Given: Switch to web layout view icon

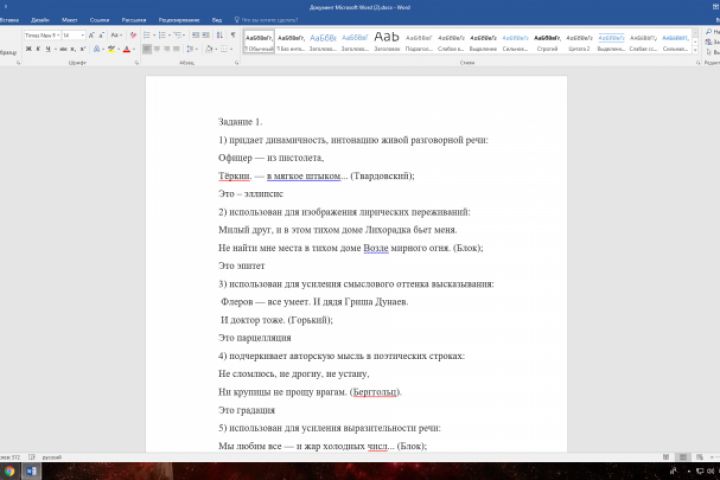Looking at the screenshot, I should click(x=699, y=457).
